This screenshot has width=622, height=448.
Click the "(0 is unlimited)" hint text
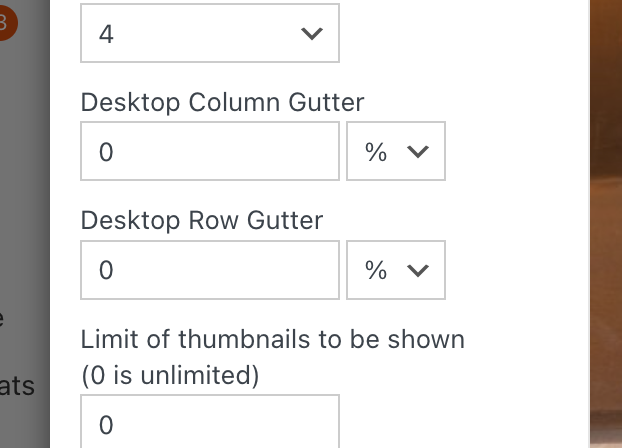point(170,375)
